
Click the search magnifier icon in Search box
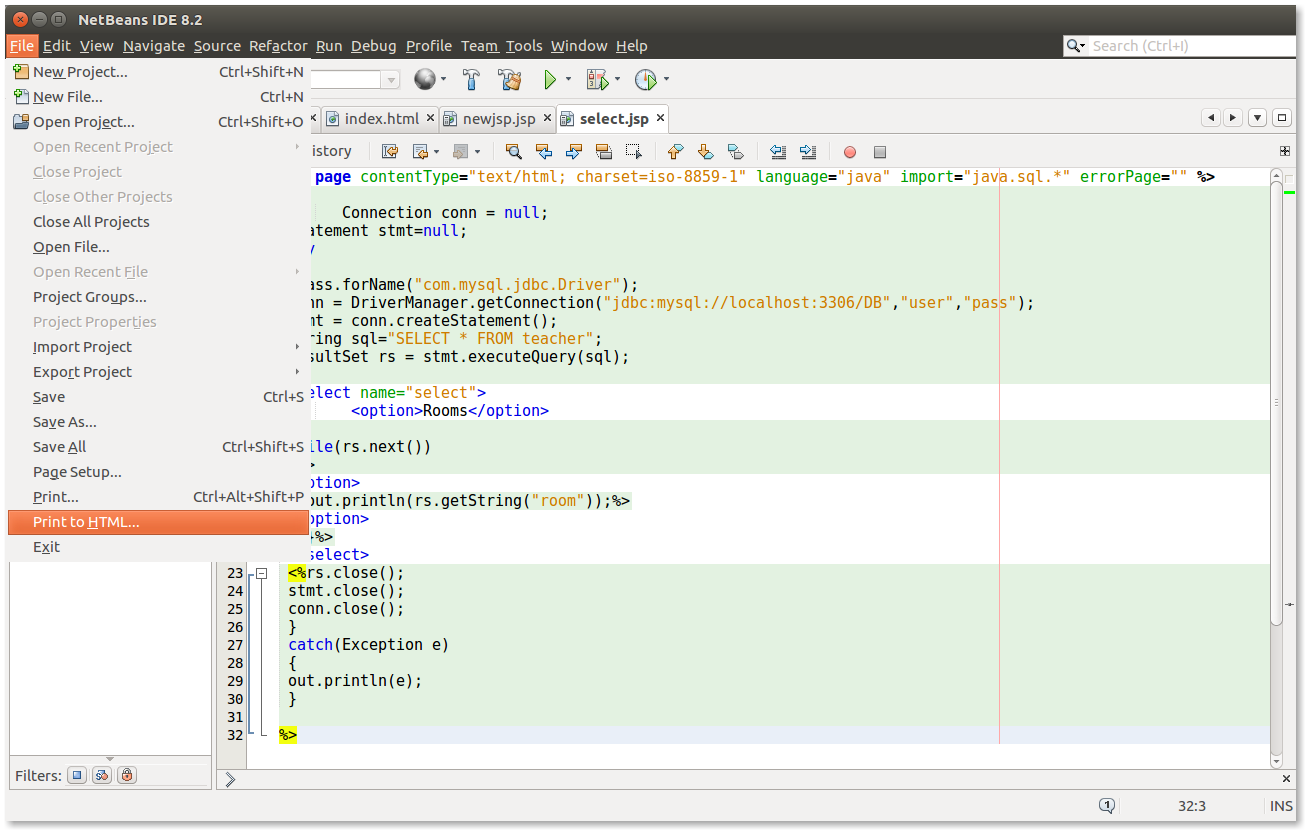point(1074,46)
